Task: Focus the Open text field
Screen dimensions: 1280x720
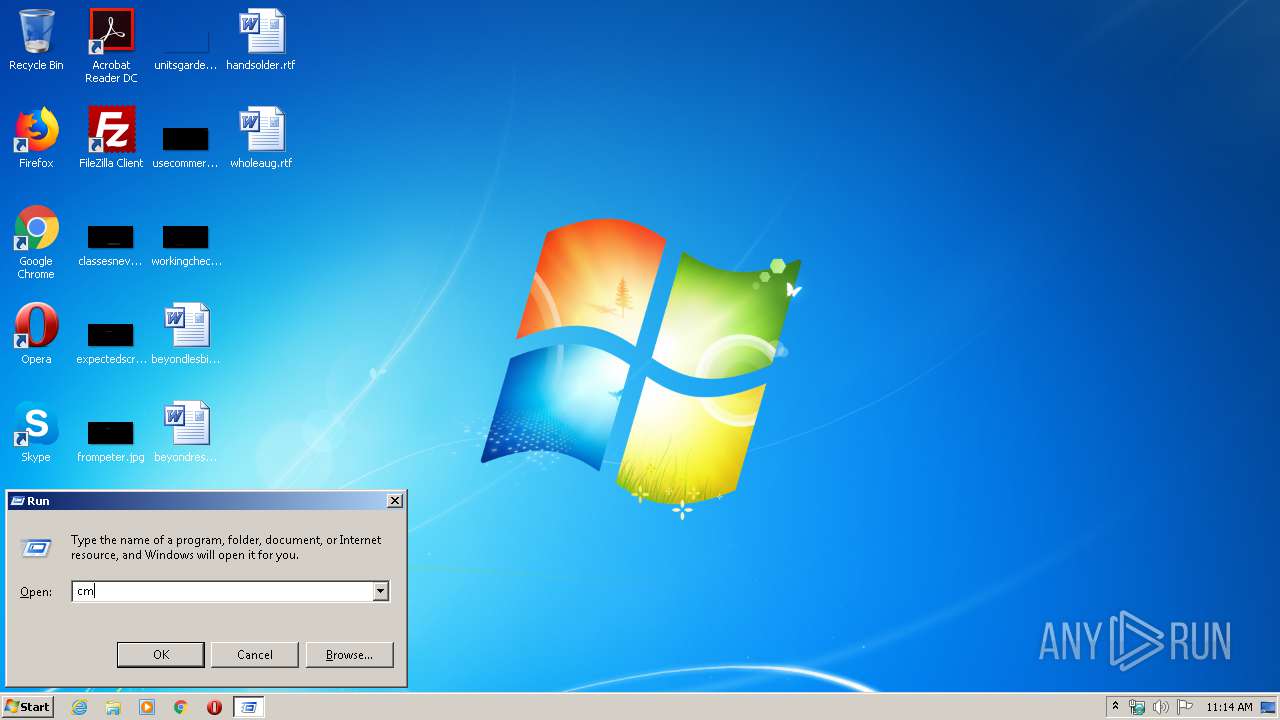Action: [222, 592]
